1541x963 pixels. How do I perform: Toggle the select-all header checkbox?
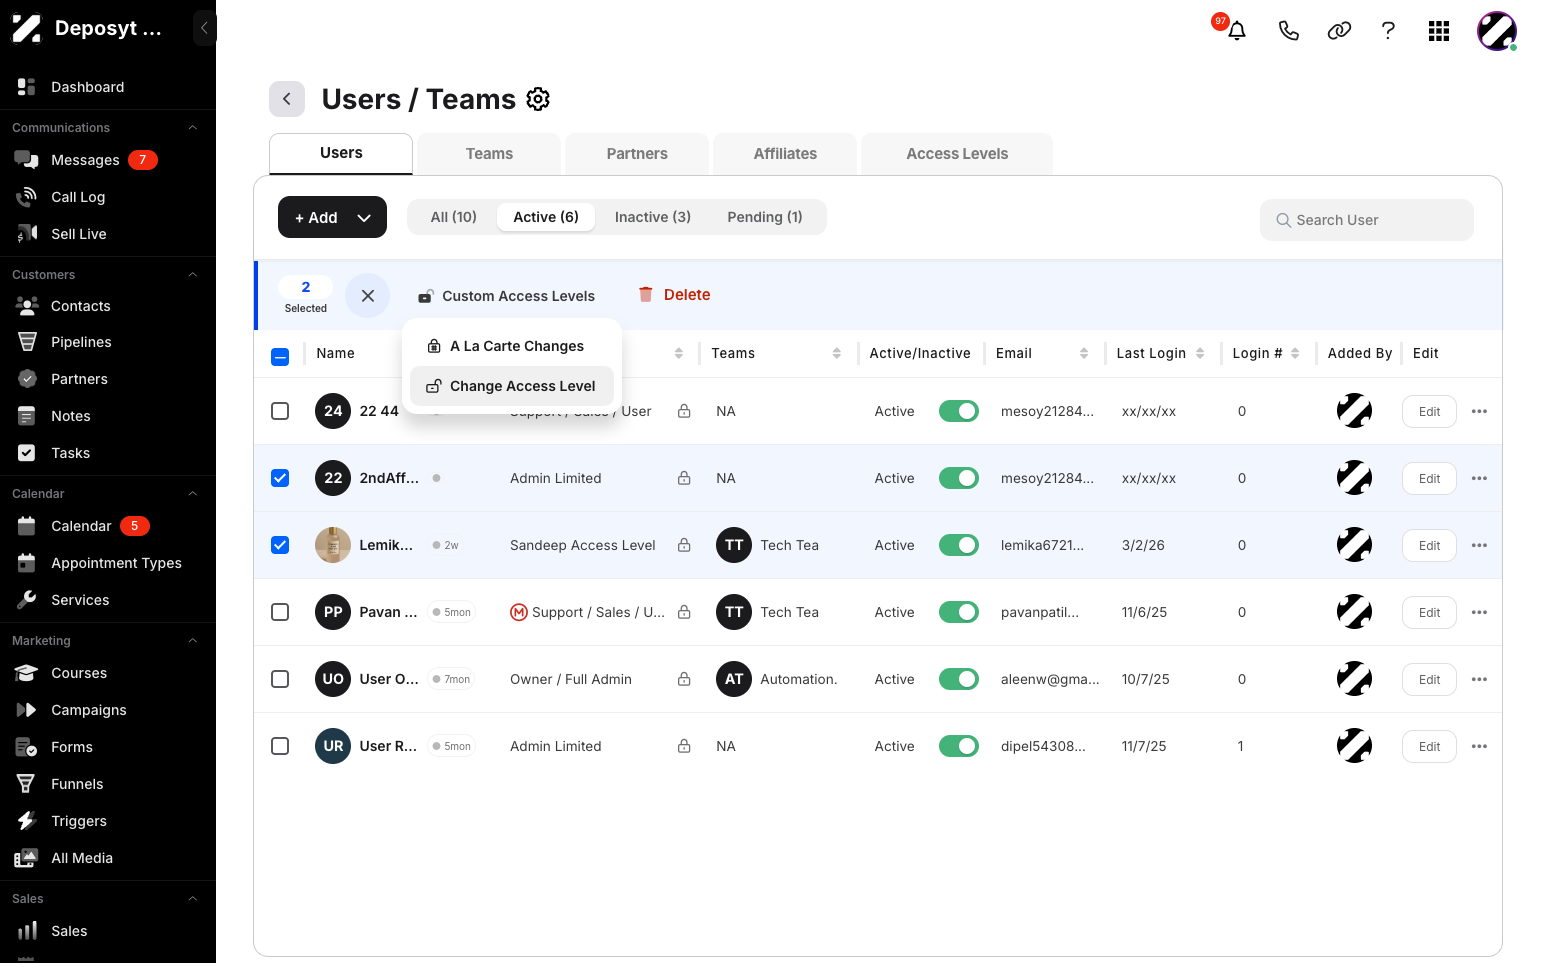(280, 356)
